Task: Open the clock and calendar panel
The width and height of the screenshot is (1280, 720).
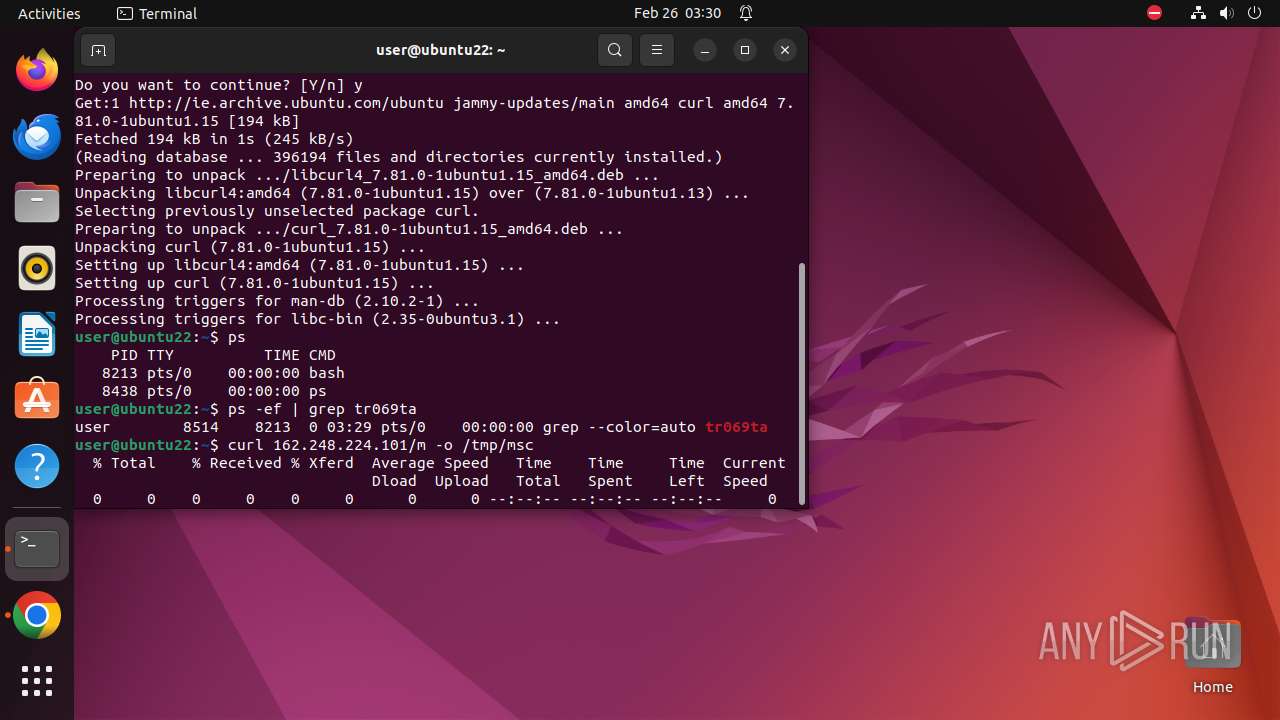Action: 677,13
